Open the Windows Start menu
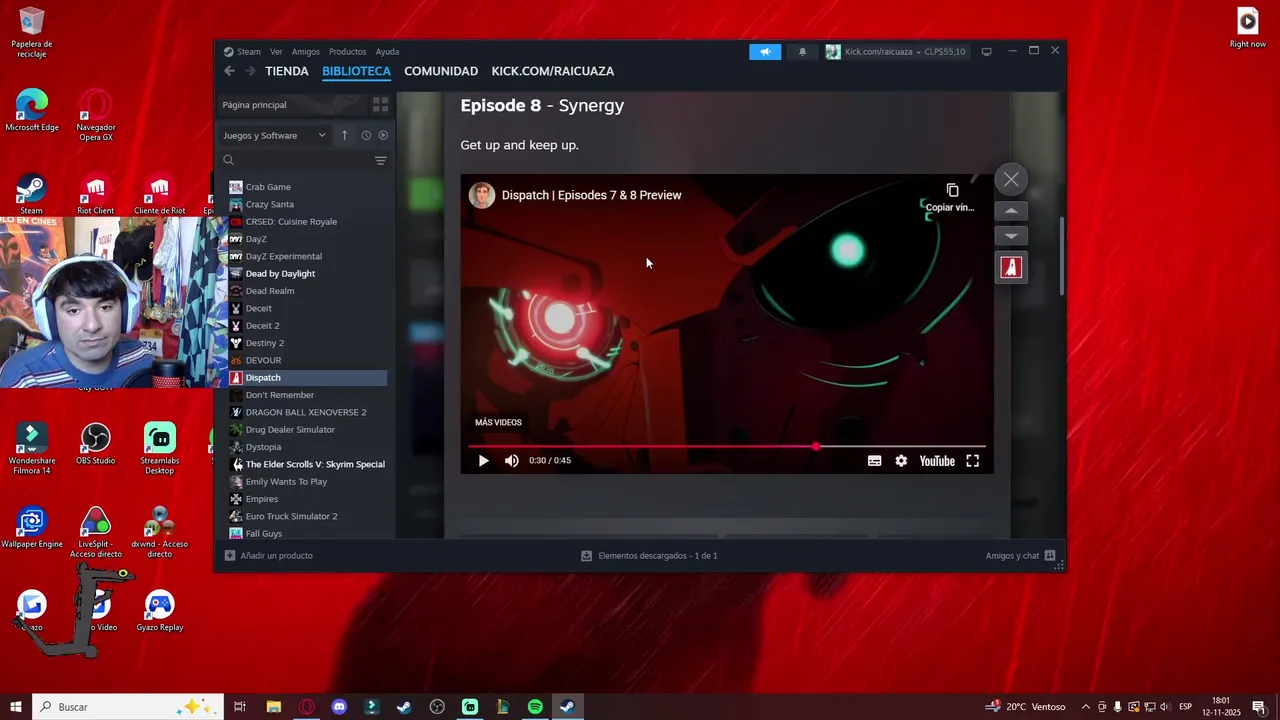Screen dimensions: 1280x720 [x=16, y=707]
